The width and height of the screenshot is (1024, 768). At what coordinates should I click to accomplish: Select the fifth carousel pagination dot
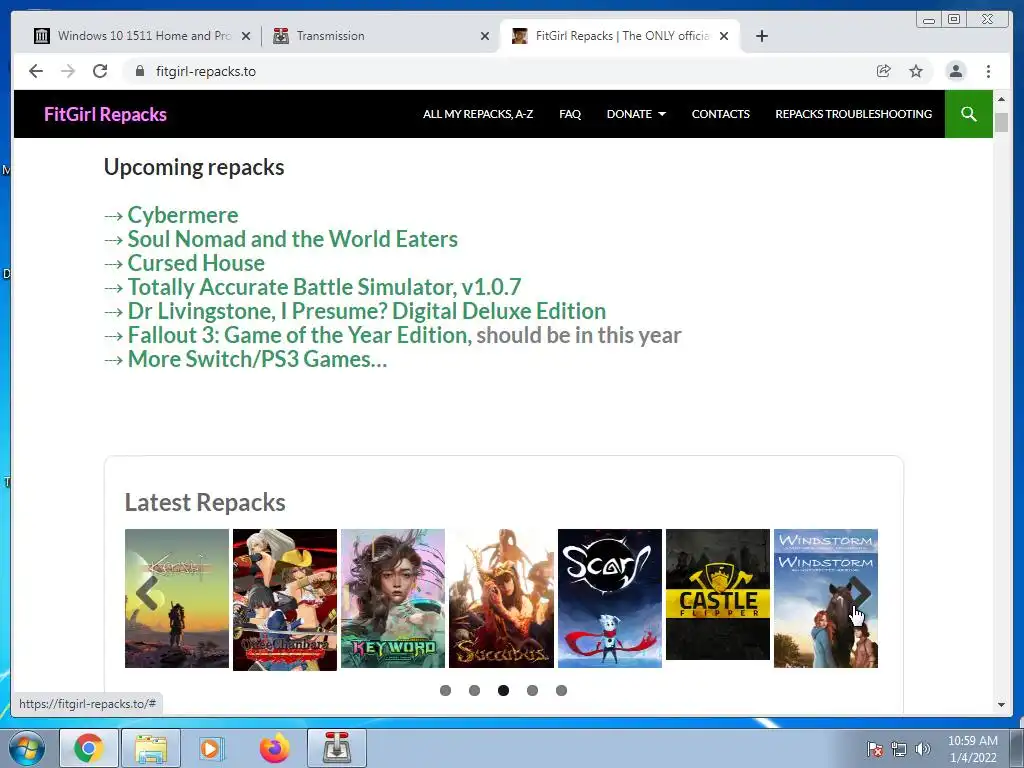(x=562, y=690)
